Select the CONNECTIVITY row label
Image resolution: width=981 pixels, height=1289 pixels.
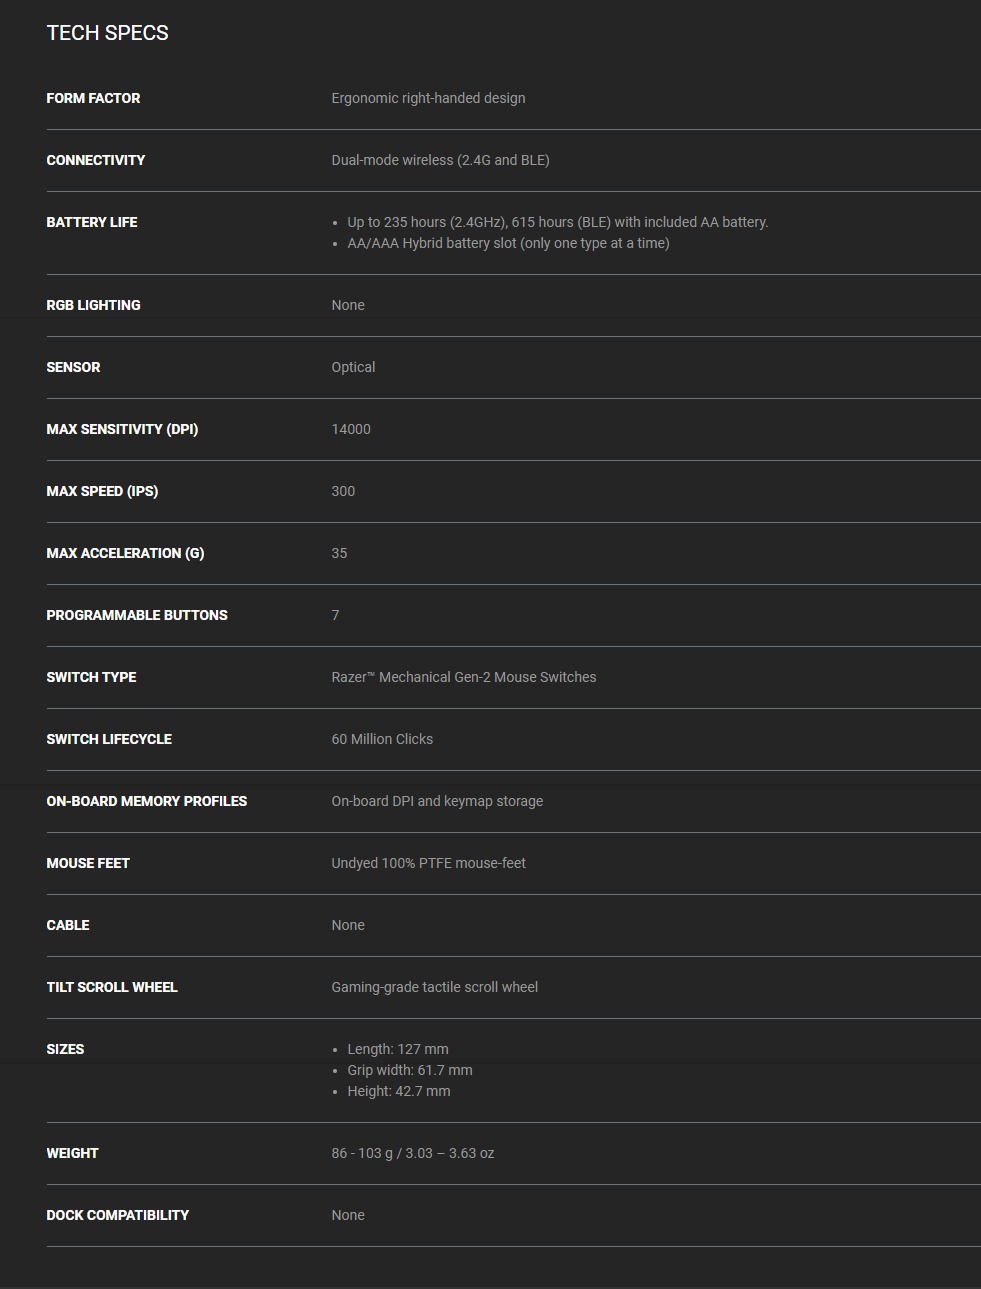point(95,160)
